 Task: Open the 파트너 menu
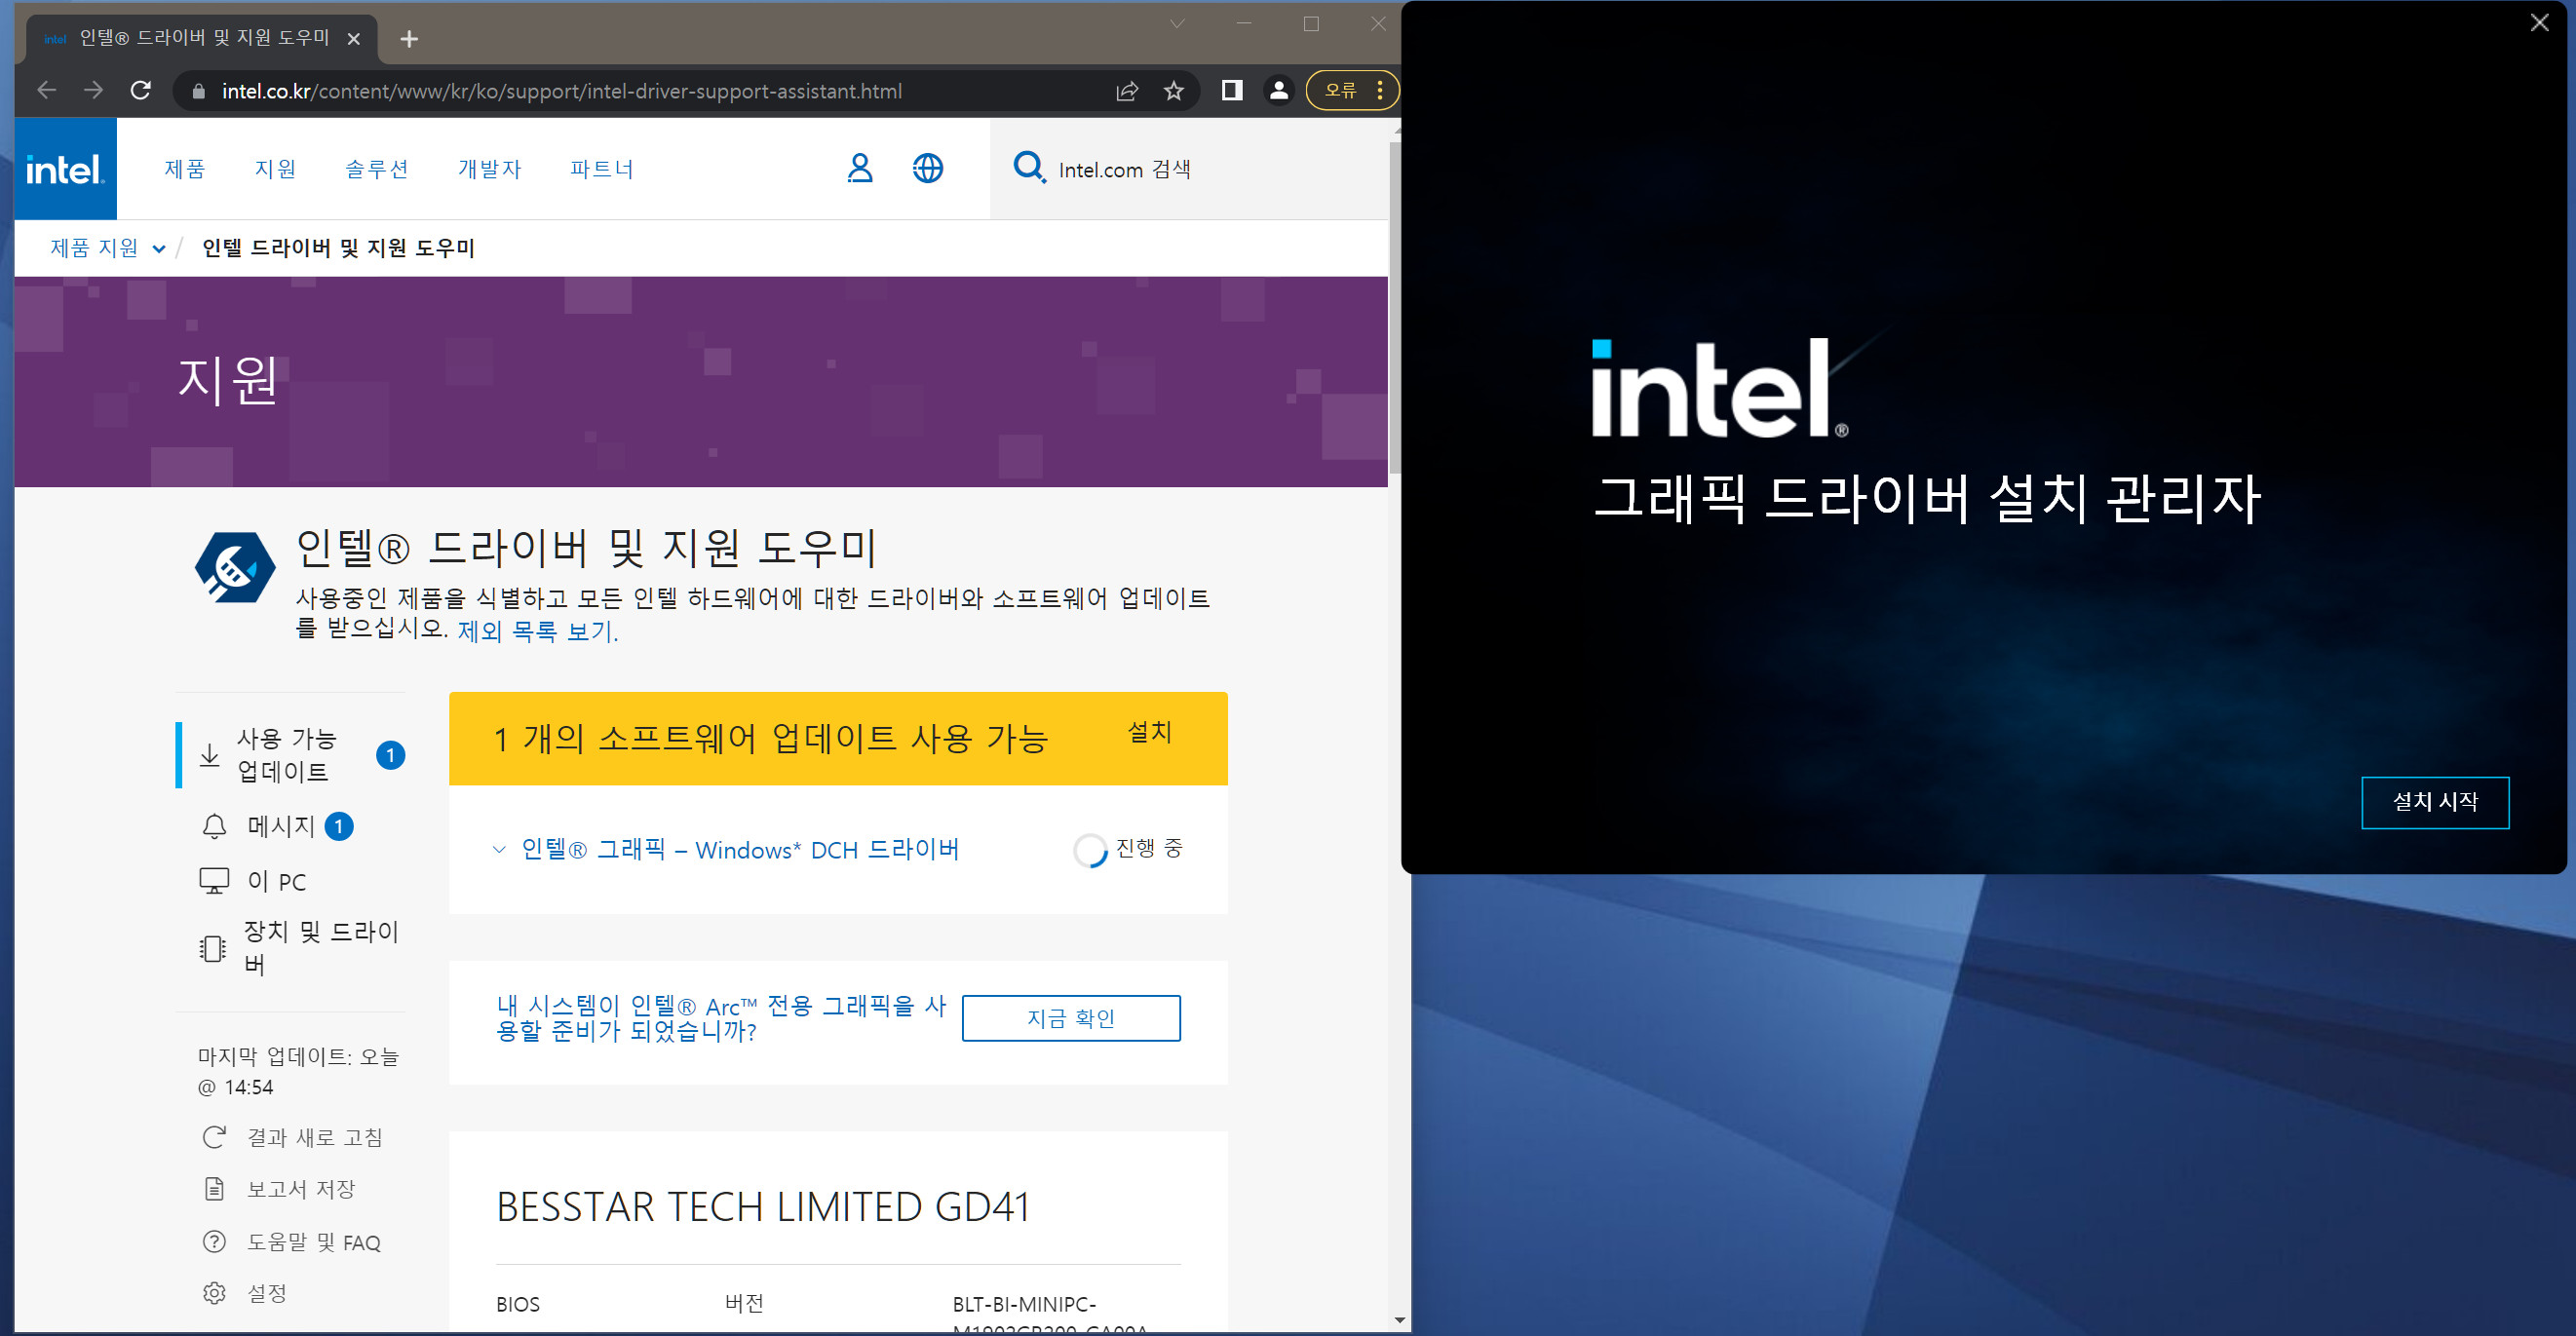tap(602, 169)
